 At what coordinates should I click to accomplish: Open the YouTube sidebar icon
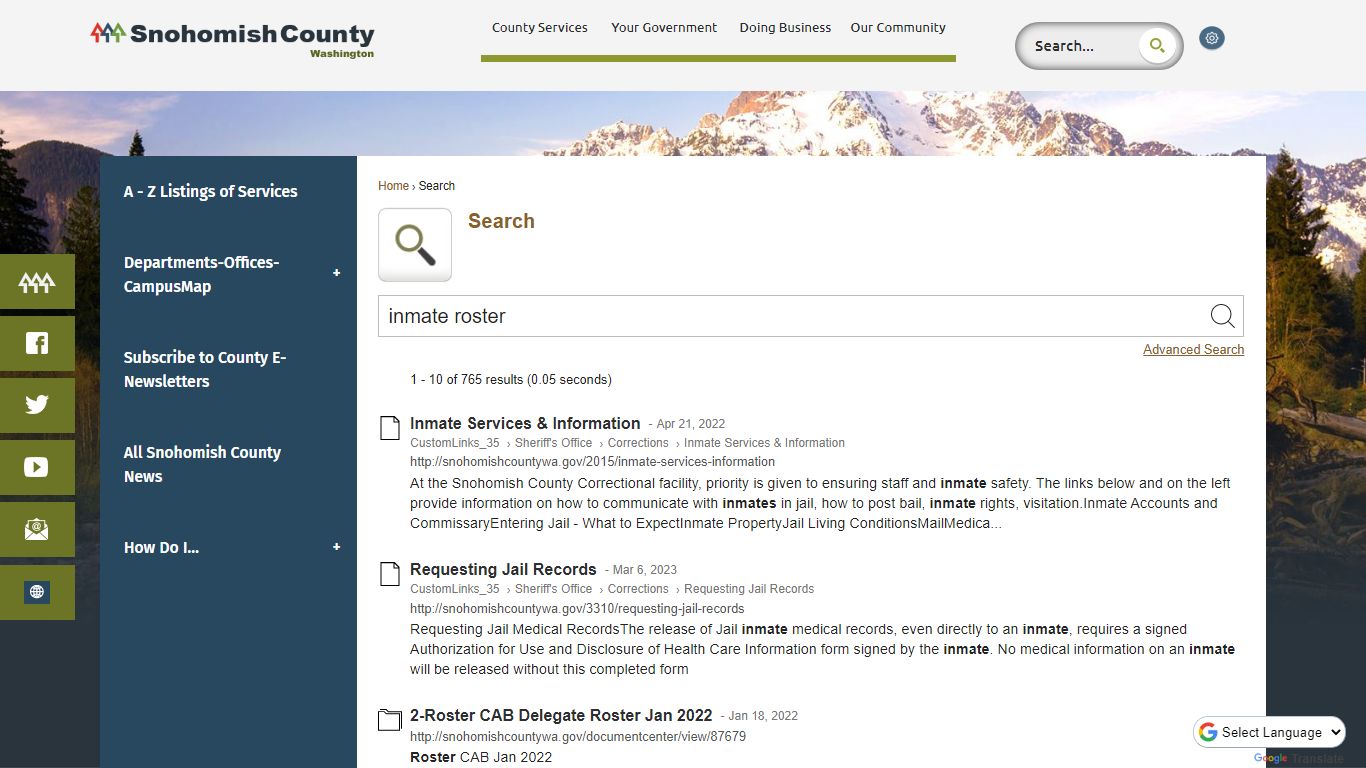point(37,468)
